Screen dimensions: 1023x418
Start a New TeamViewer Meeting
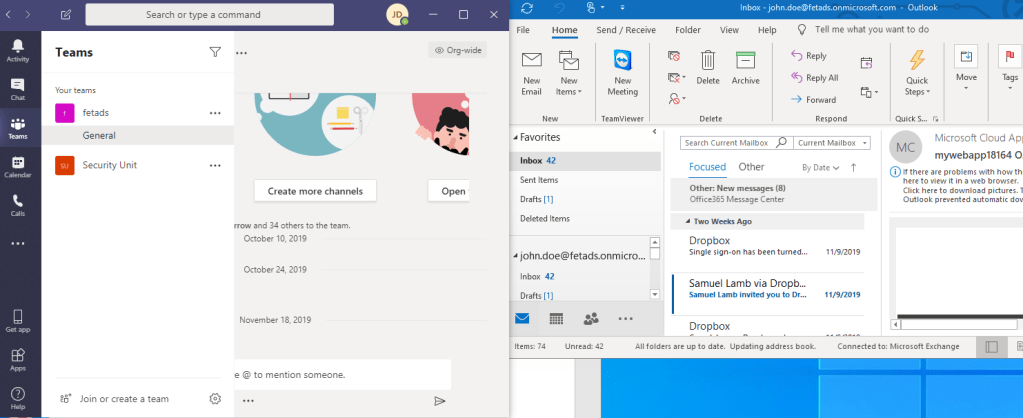[623, 73]
